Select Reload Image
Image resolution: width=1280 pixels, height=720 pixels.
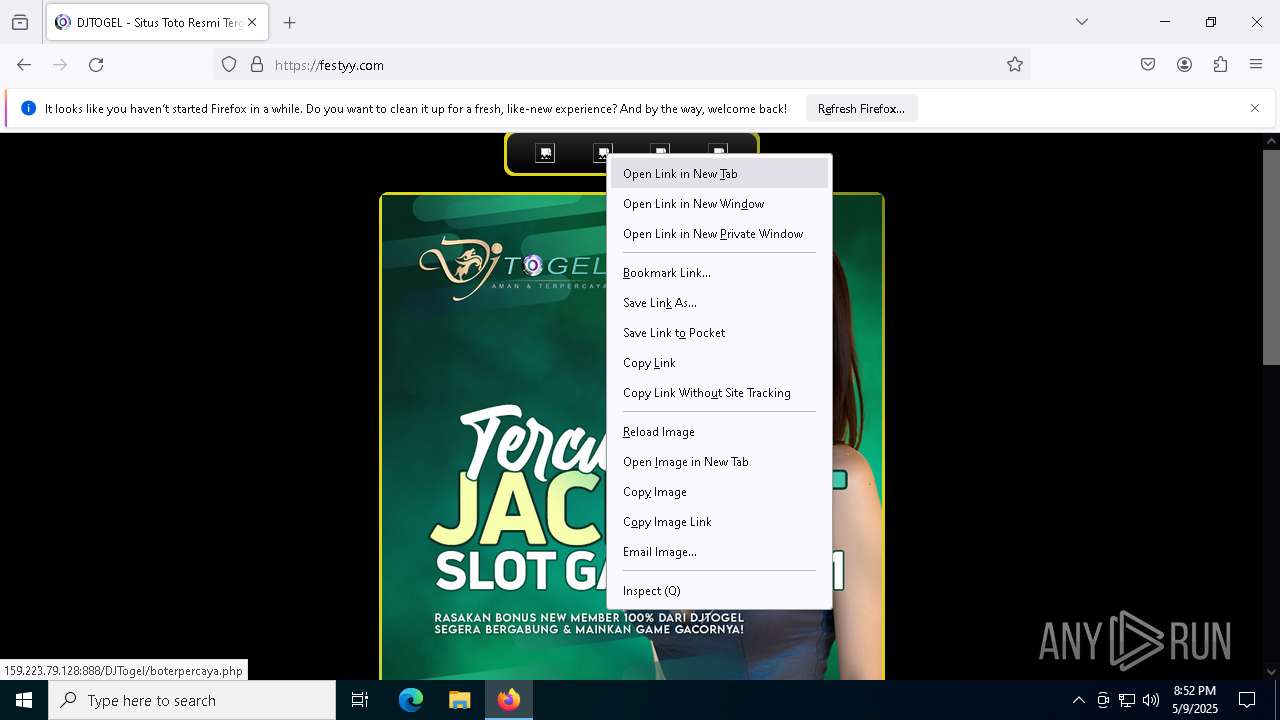[x=719, y=432]
